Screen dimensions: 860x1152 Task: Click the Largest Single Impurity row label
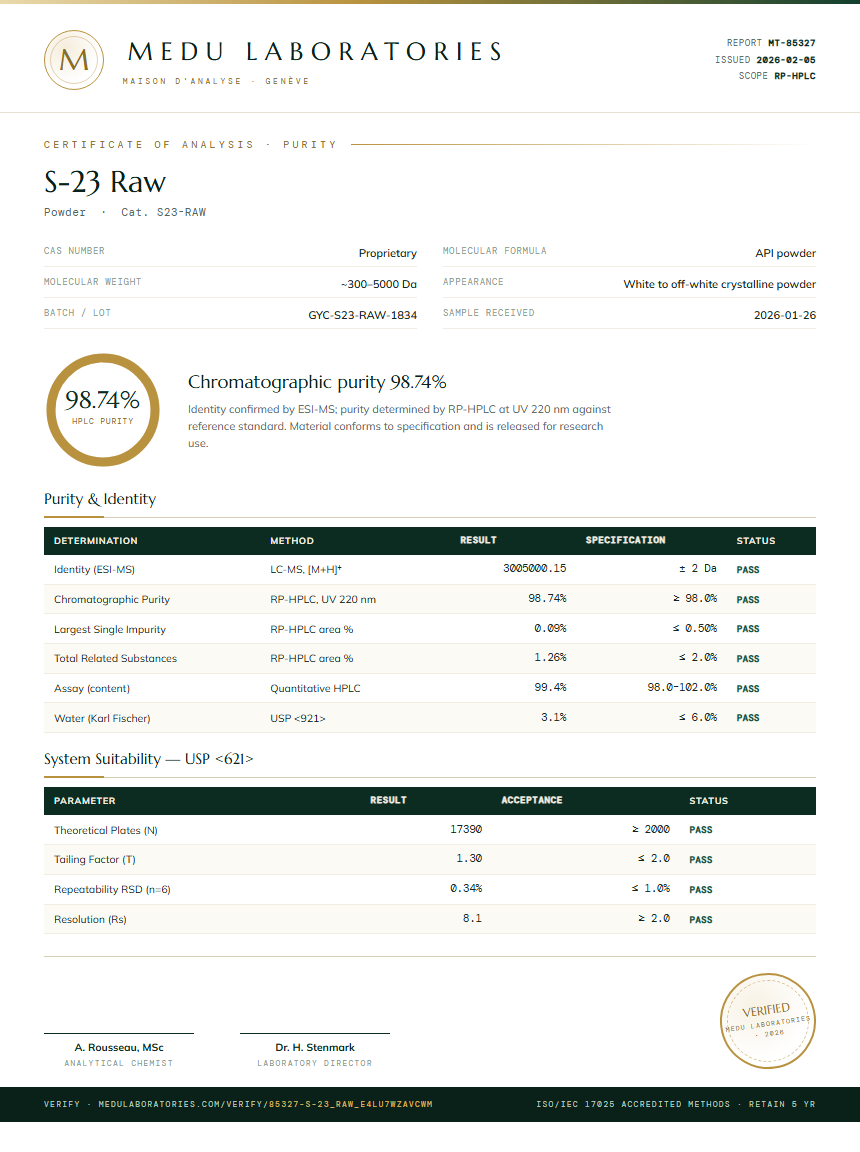coord(109,630)
